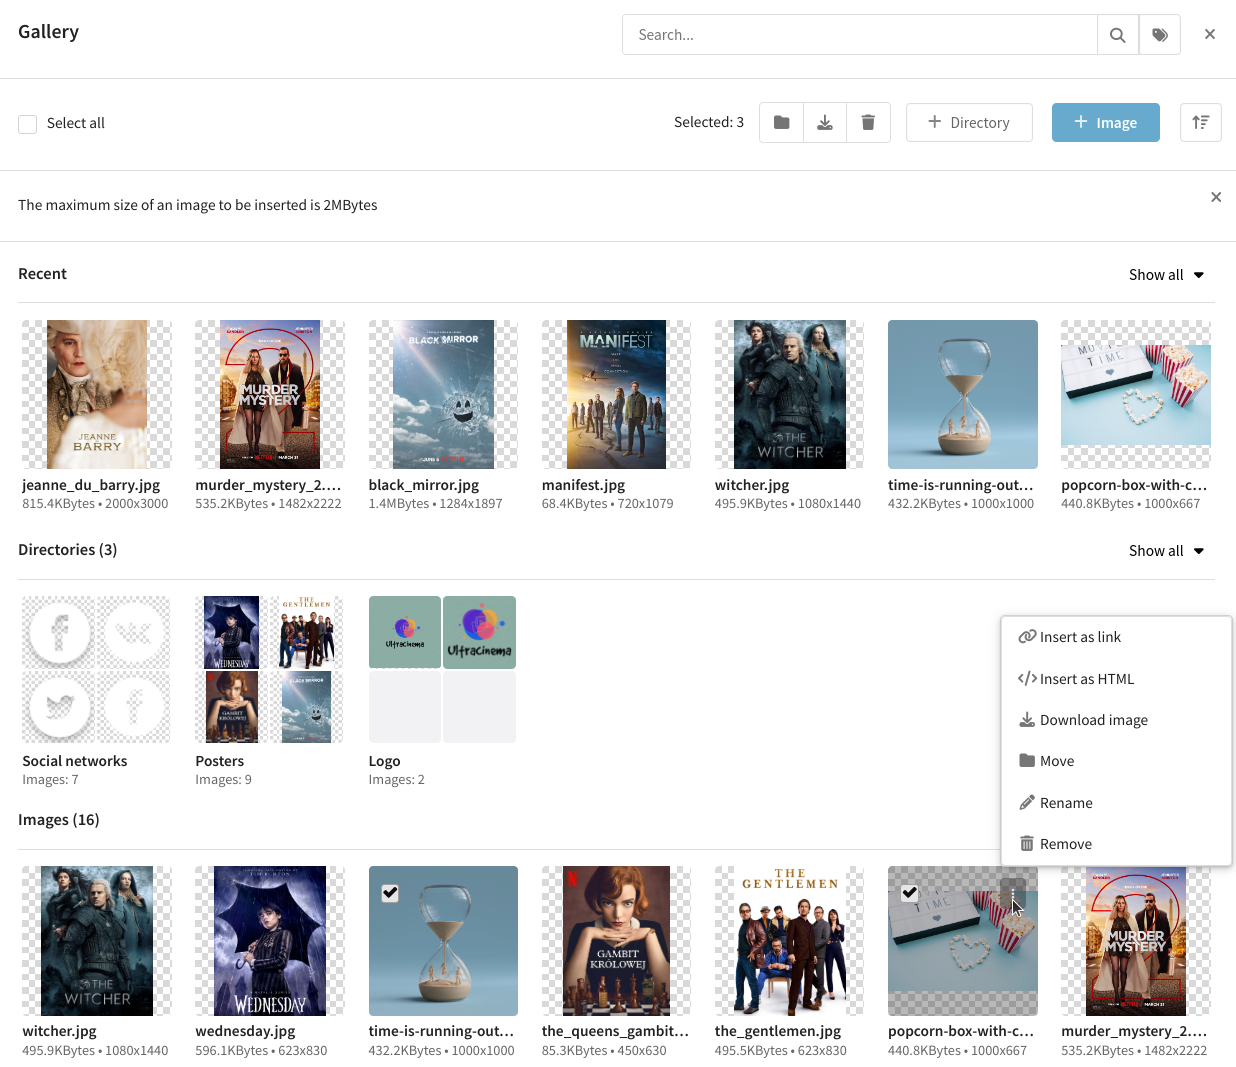
Task: Click the '815.4KBytes • 2000x3000' file info
Action: [x=95, y=504]
